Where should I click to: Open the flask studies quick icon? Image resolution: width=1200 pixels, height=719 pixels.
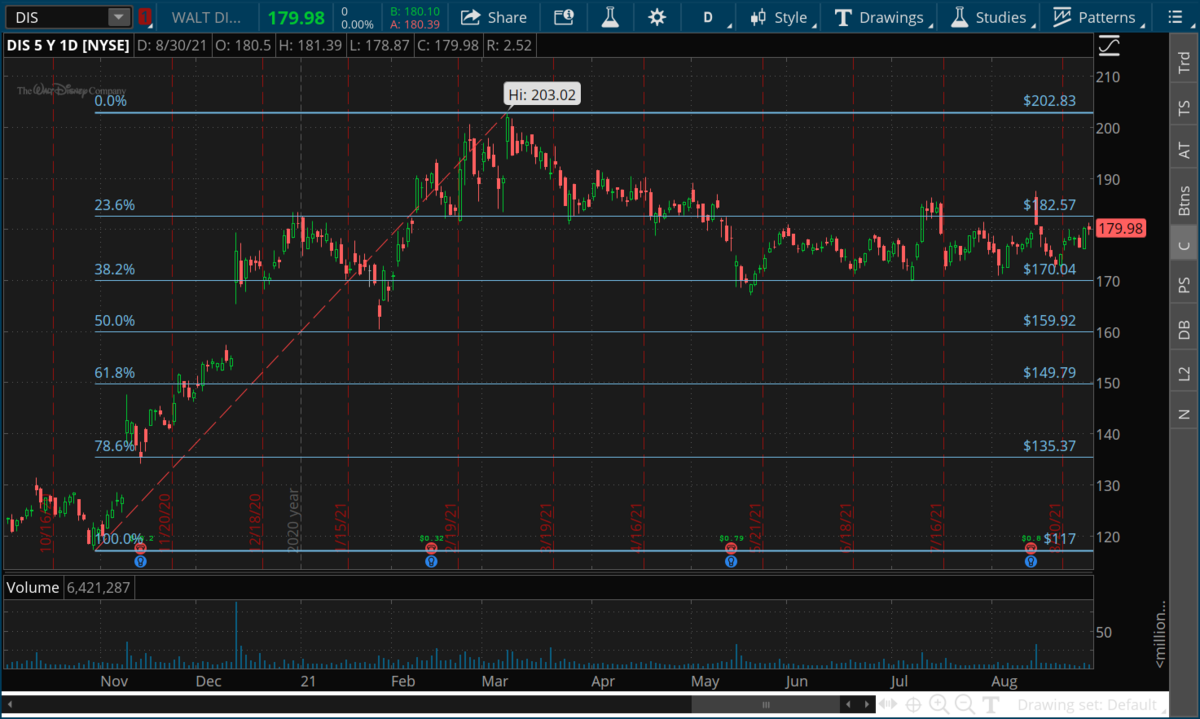pyautogui.click(x=609, y=17)
